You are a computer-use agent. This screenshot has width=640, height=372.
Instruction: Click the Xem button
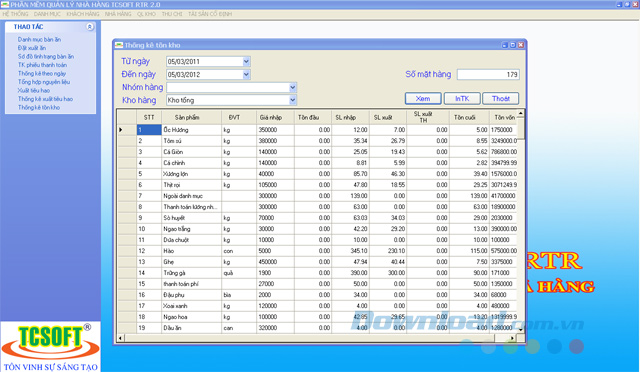423,98
